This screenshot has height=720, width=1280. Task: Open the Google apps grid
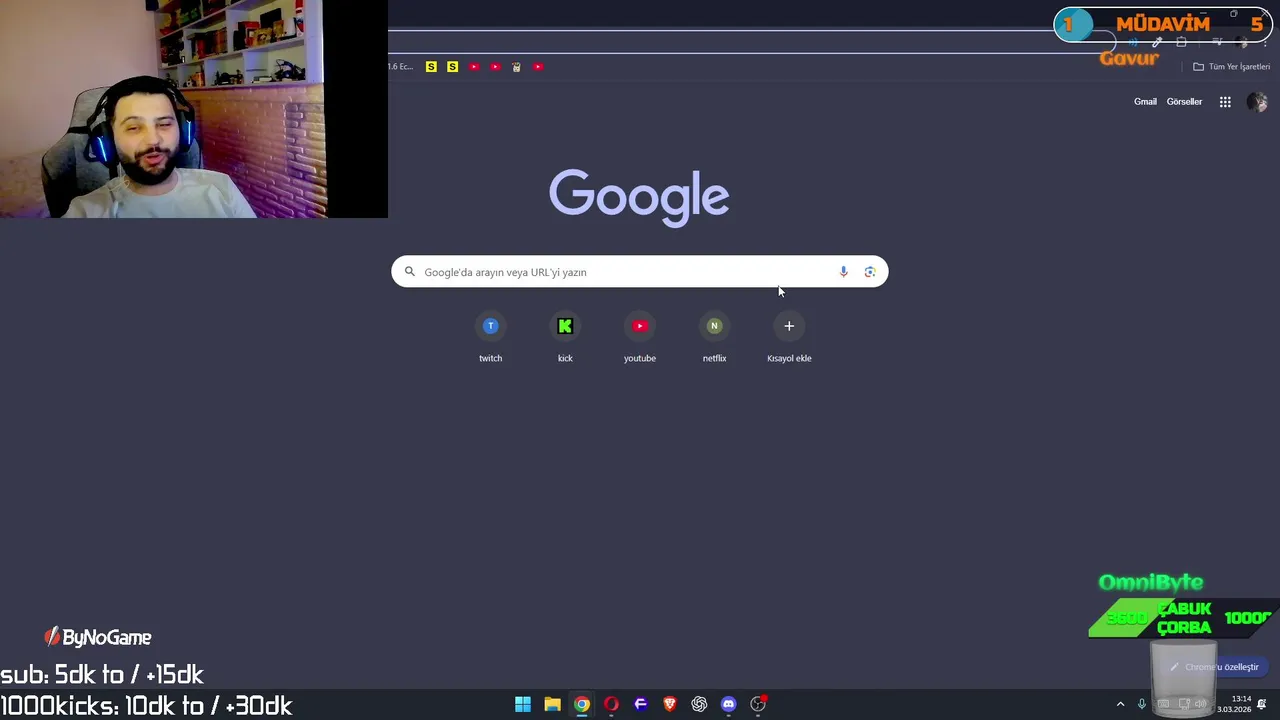(1225, 102)
